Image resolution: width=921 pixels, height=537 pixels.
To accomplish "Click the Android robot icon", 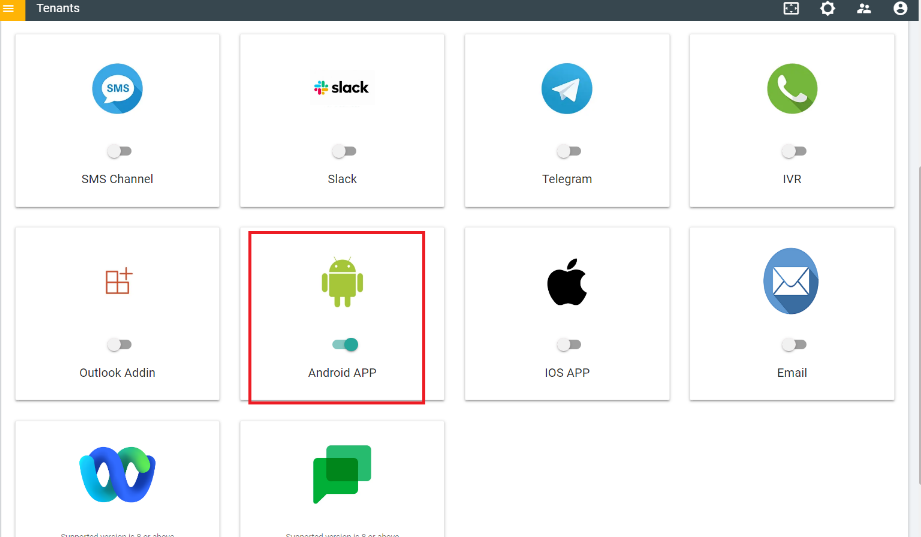I will coord(342,282).
